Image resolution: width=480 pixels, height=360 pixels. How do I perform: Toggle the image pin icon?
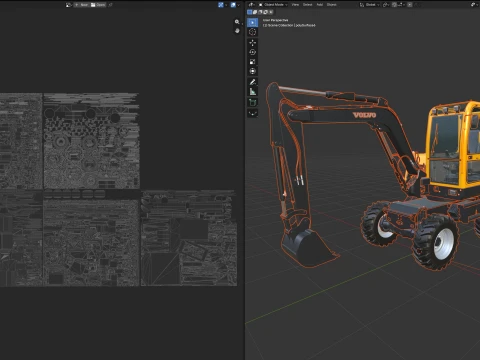[110, 5]
